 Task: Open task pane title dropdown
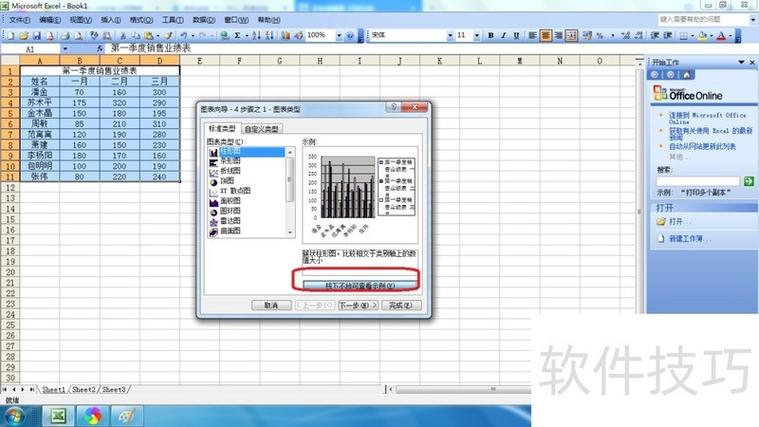click(741, 62)
